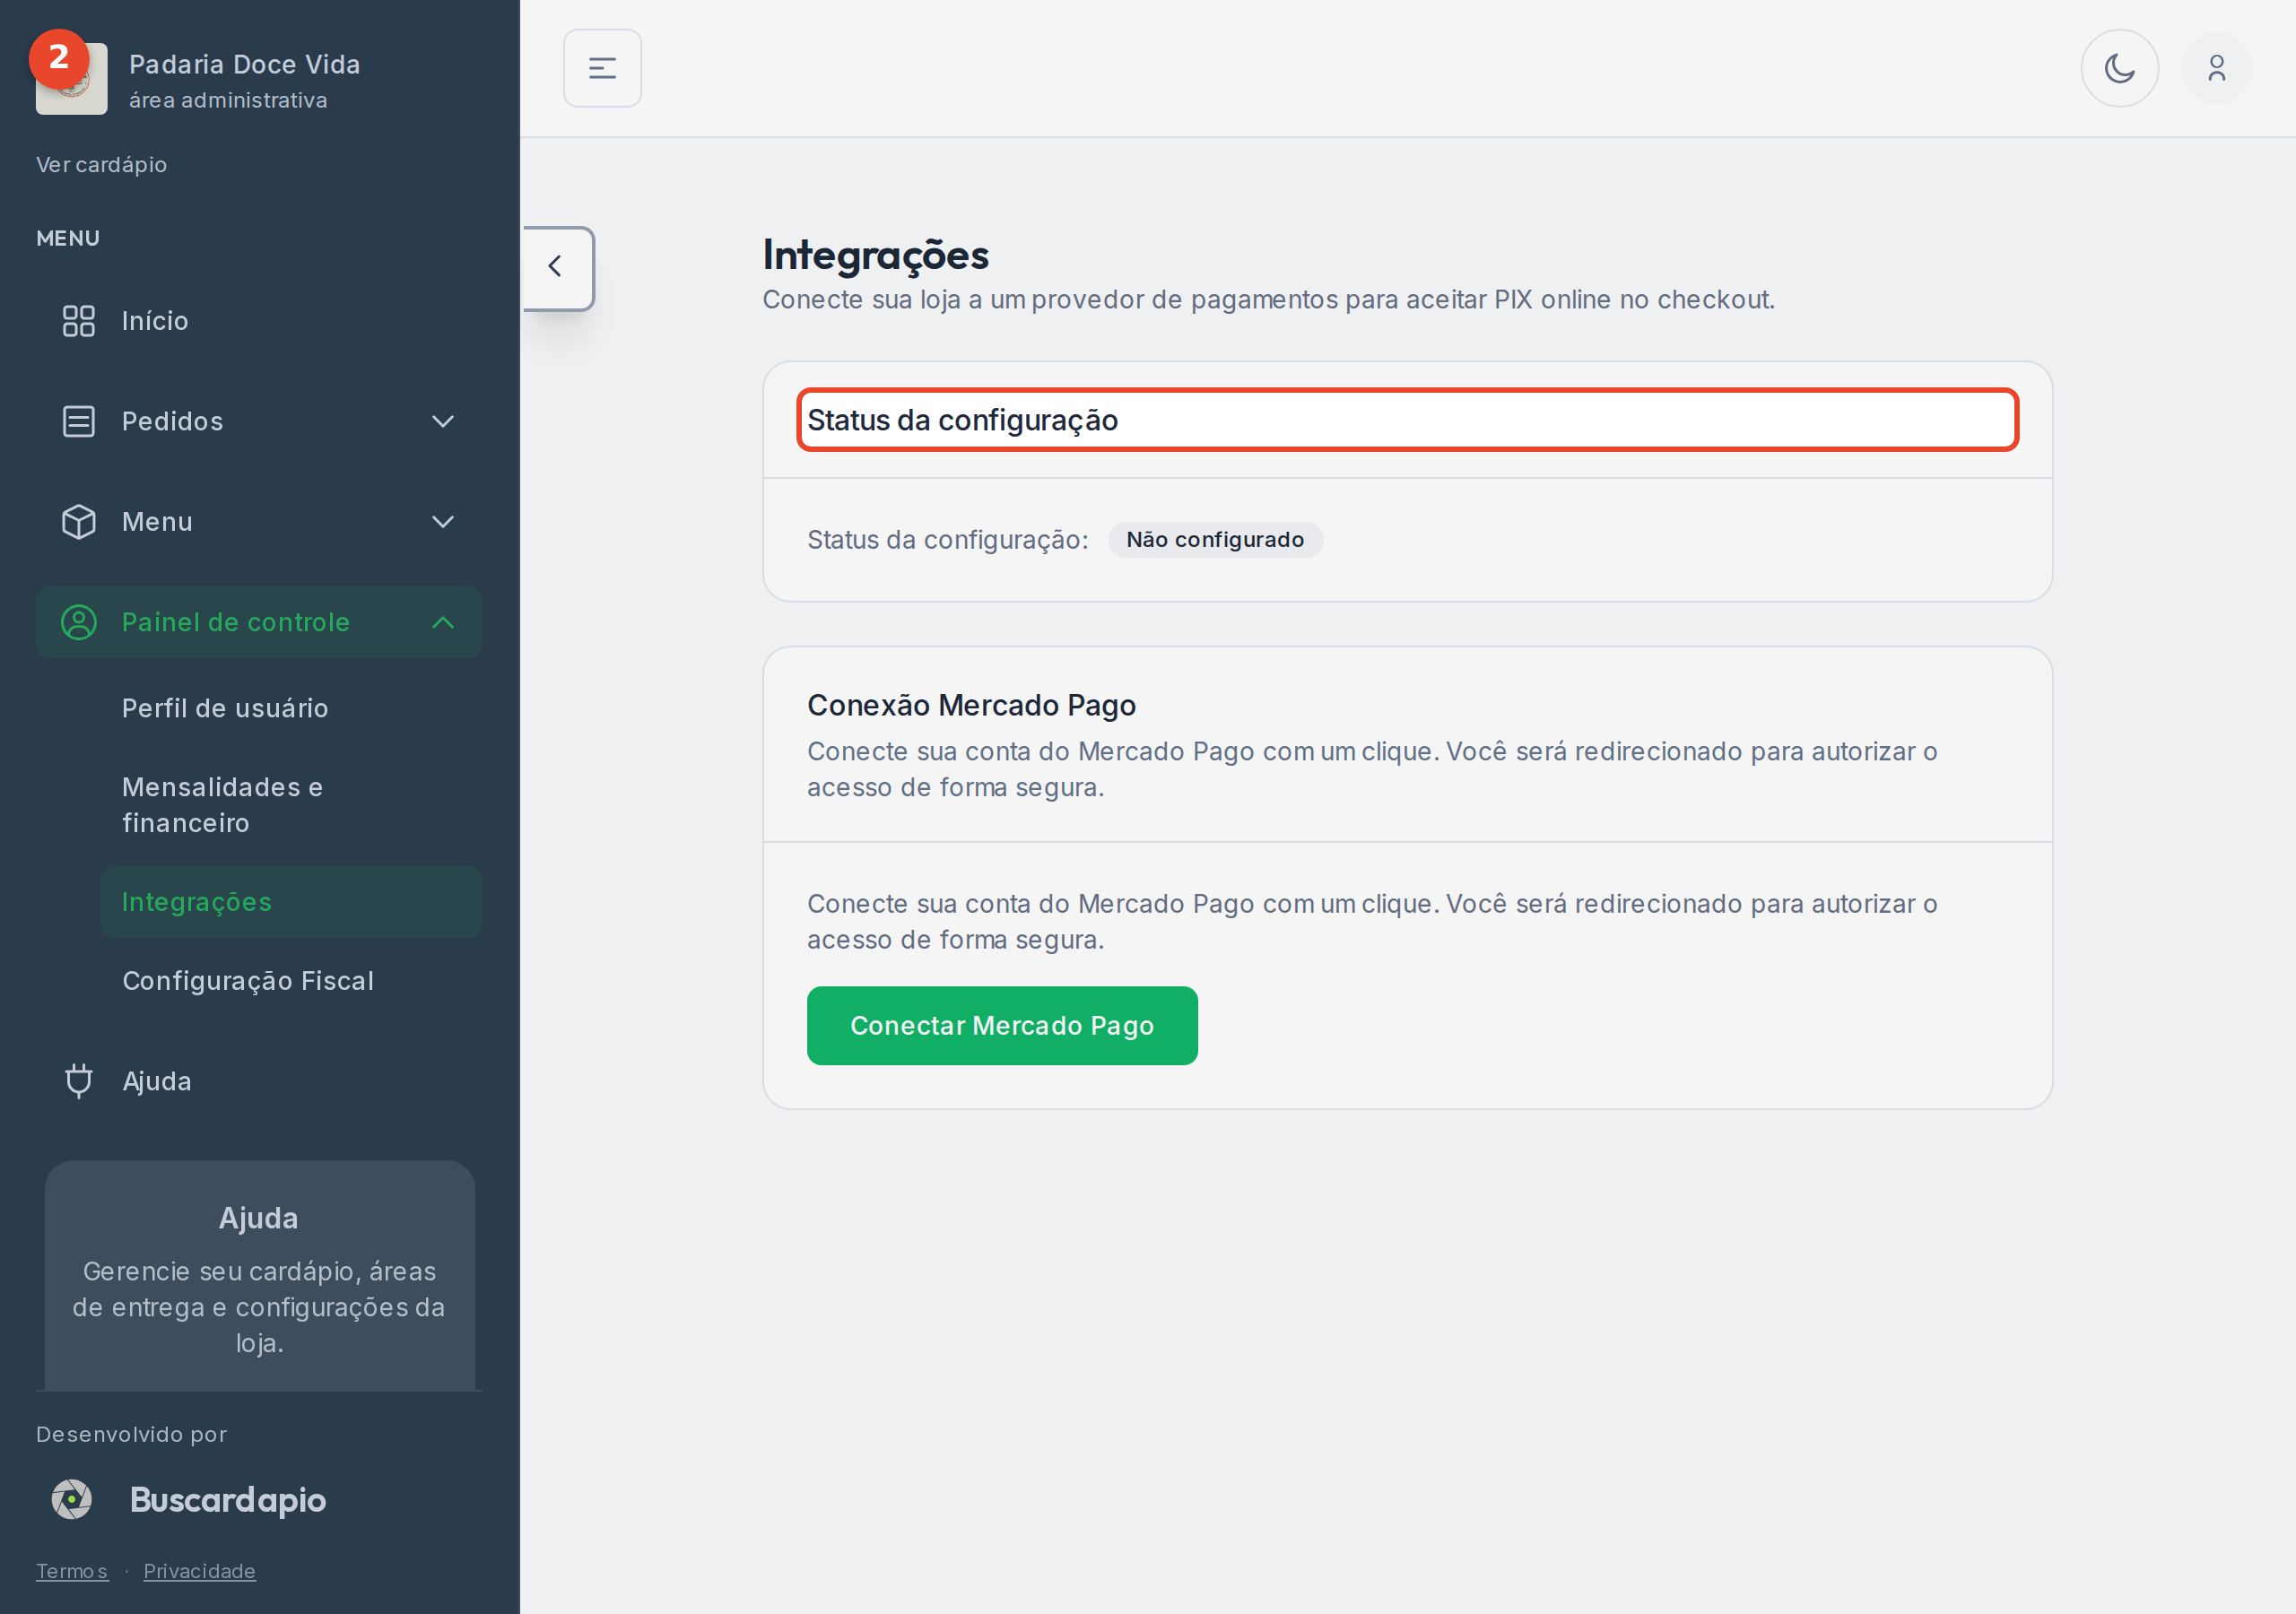Click the Início grid icon
Screen dimensions: 2296x1614
click(78, 321)
